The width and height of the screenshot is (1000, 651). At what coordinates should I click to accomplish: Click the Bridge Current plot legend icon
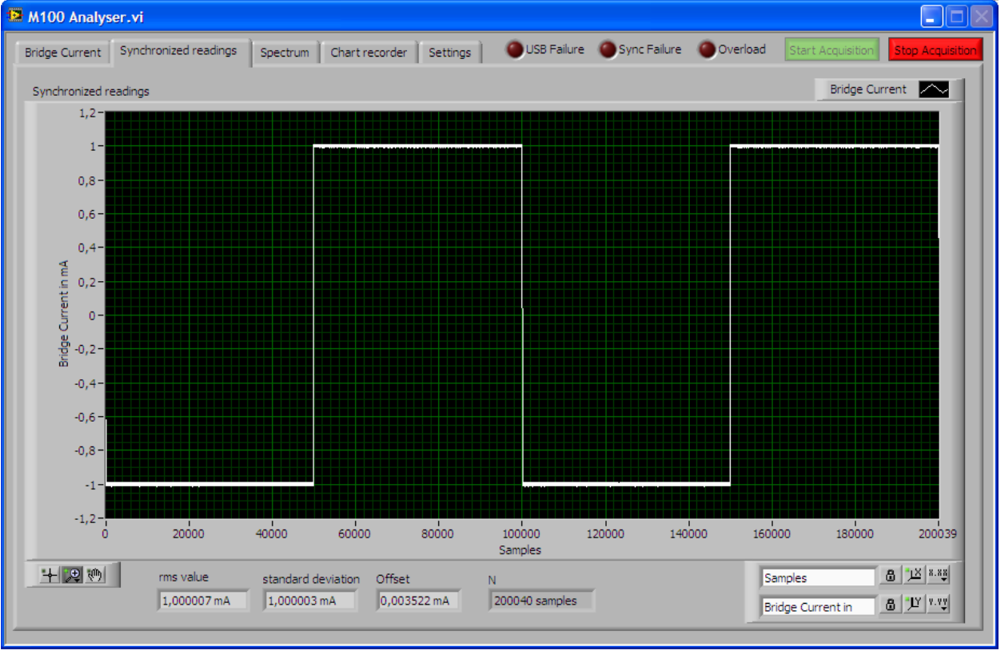(934, 89)
